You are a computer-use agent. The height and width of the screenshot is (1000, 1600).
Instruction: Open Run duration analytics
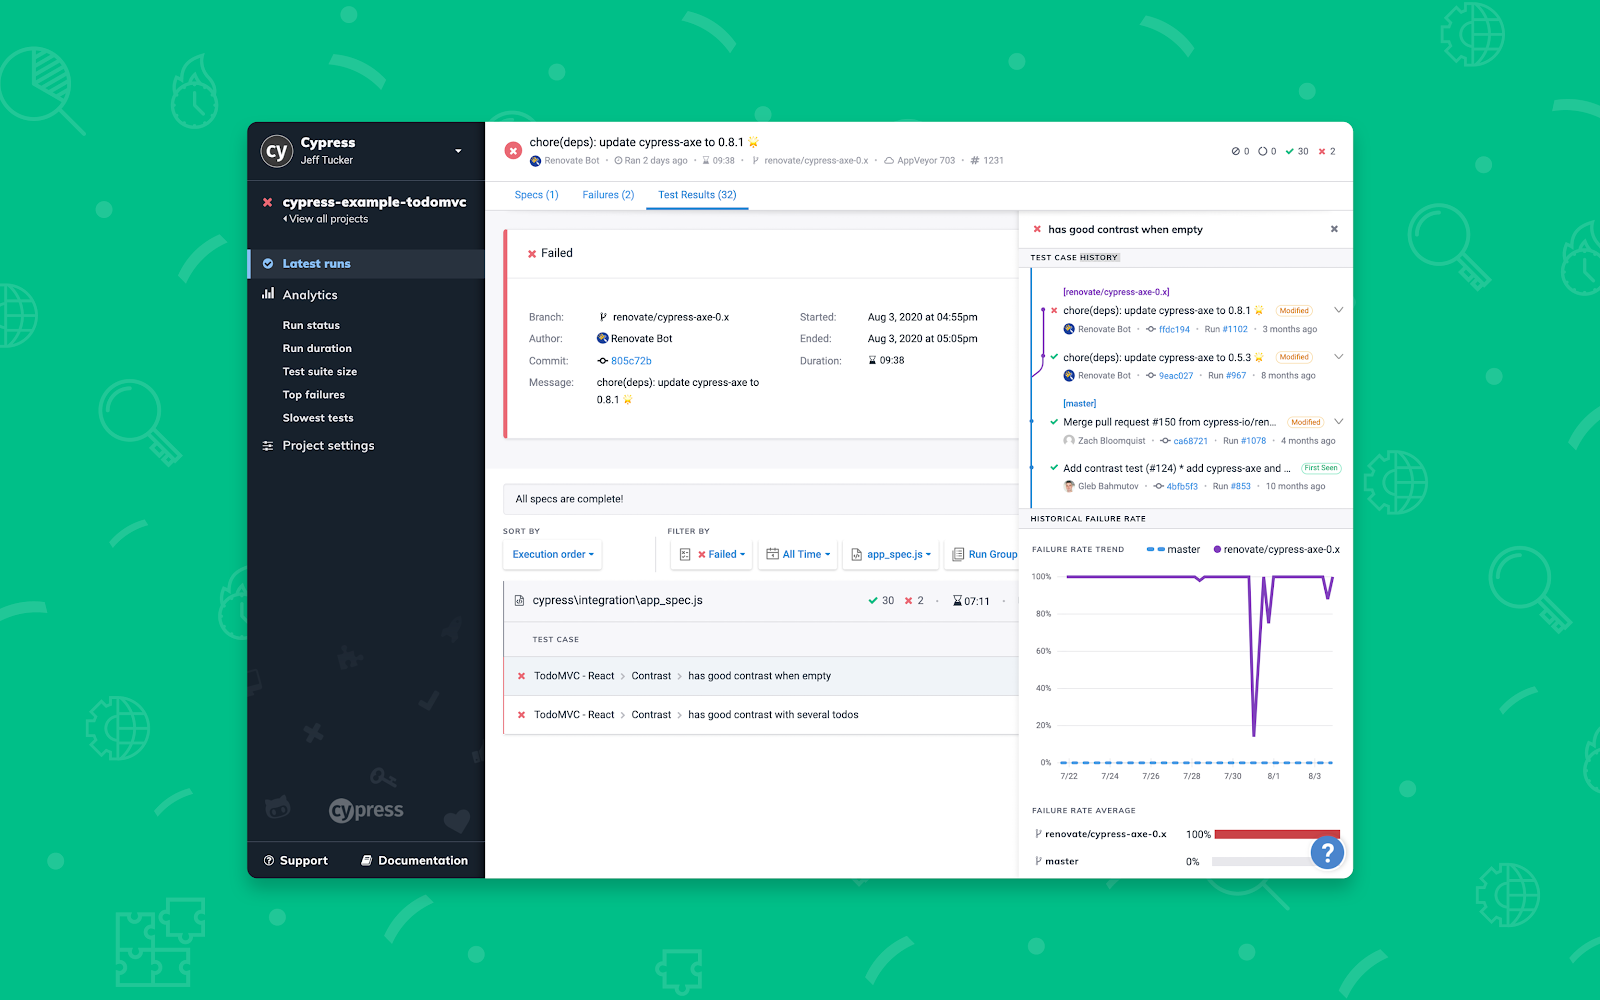click(317, 348)
